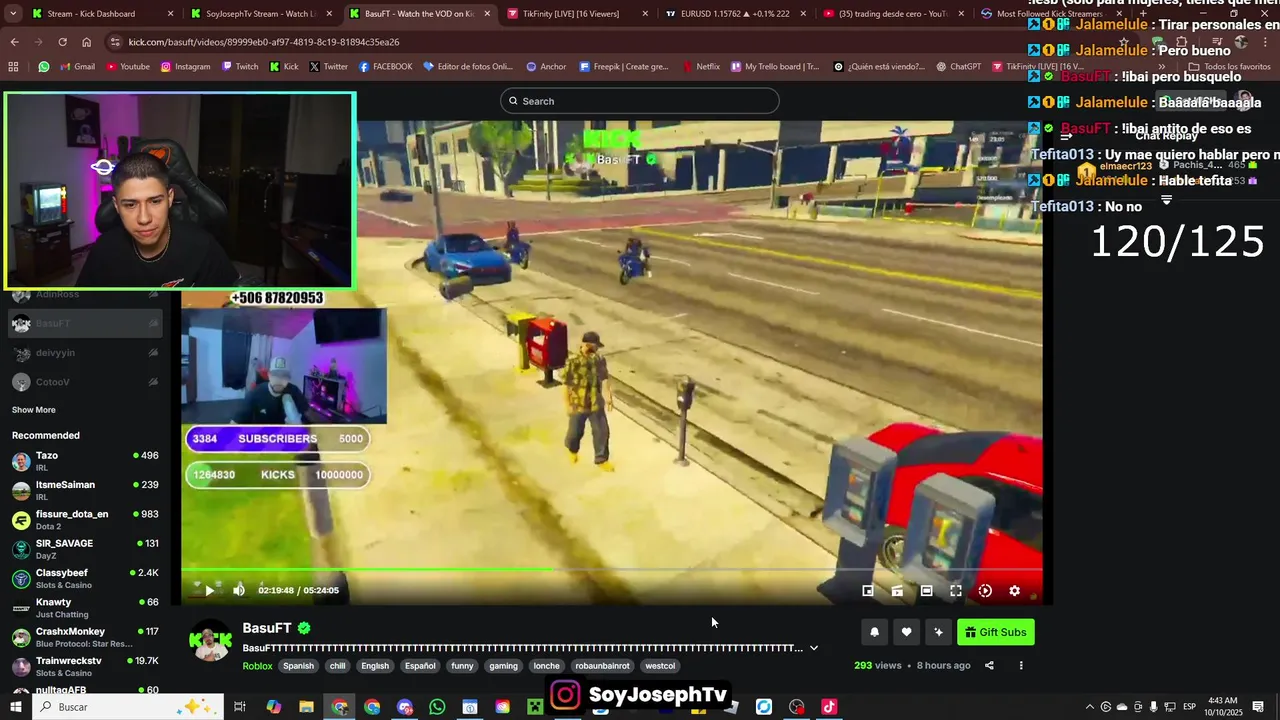
Task: Click the notification bell for BasuFT
Action: pos(875,632)
